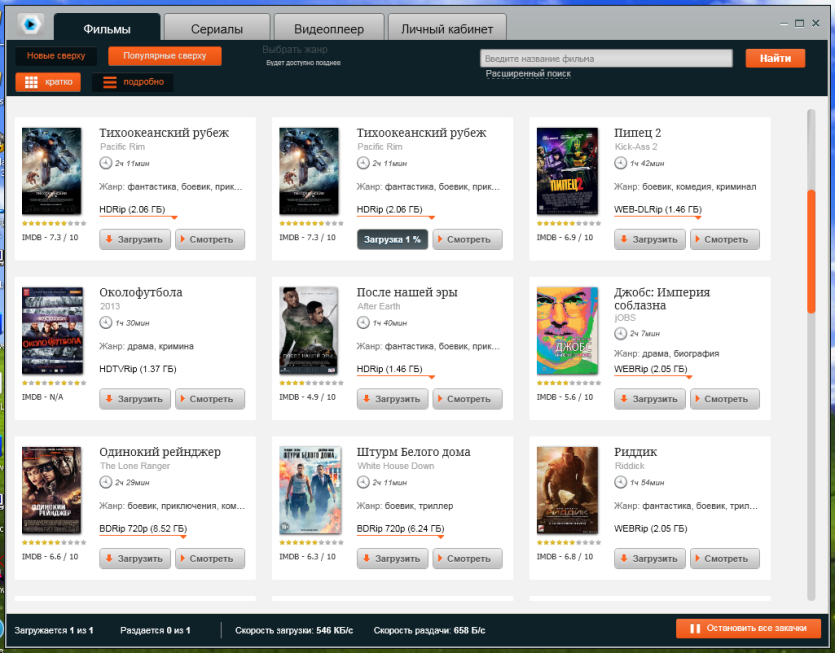Click the Загружается 1 из 1 status
This screenshot has width=835, height=653.
pos(54,630)
